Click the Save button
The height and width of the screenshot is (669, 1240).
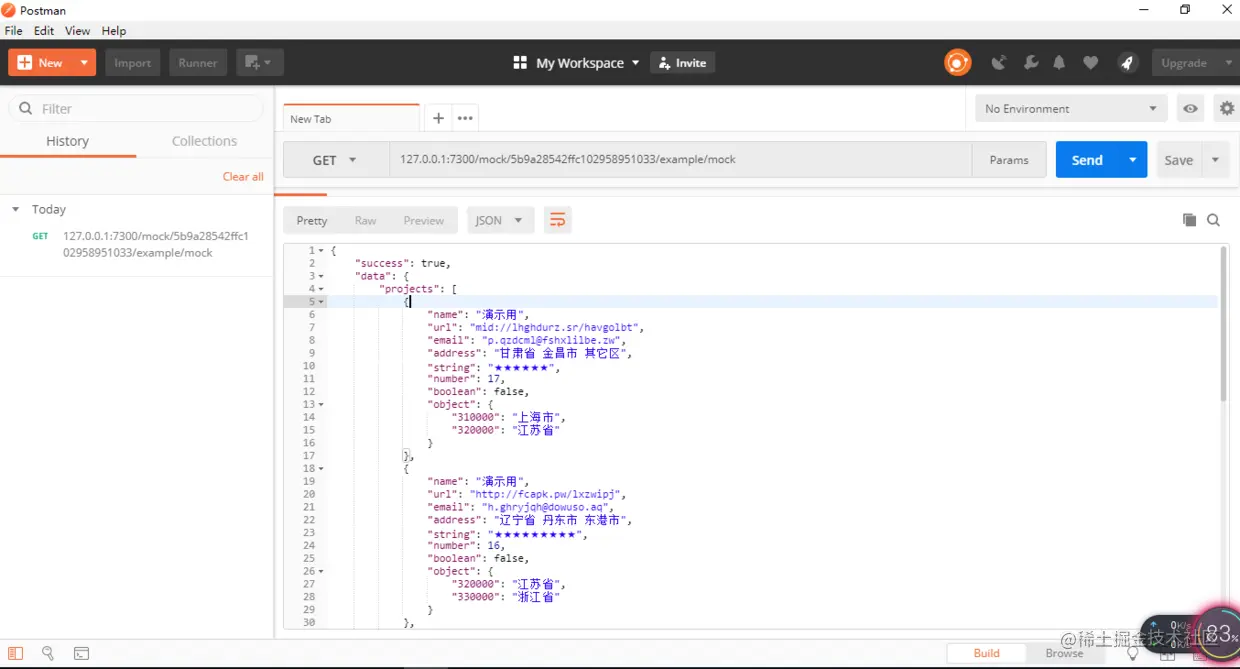(x=1179, y=160)
